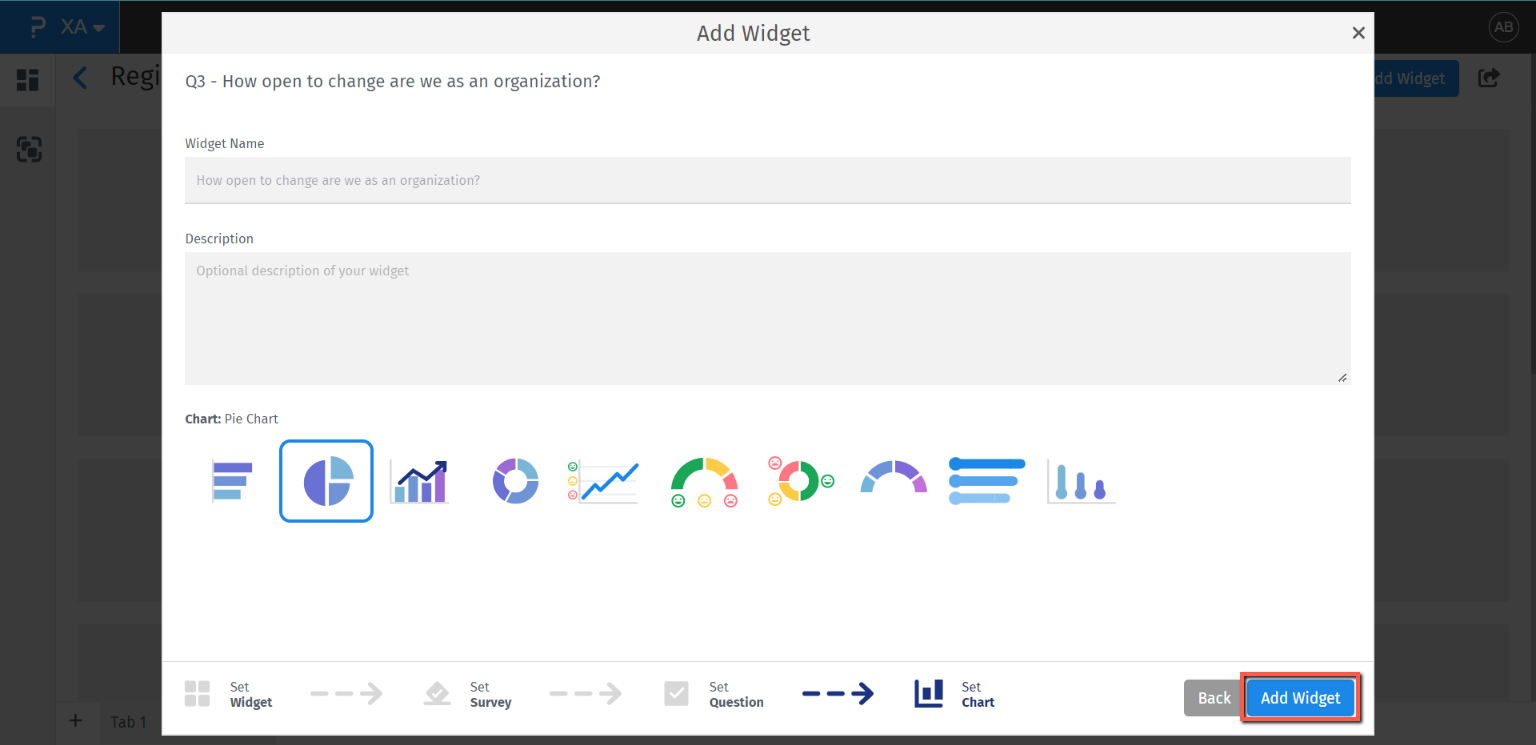Choose the vertical thermometer chart icon
This screenshot has height=745, width=1536.
(x=1081, y=481)
